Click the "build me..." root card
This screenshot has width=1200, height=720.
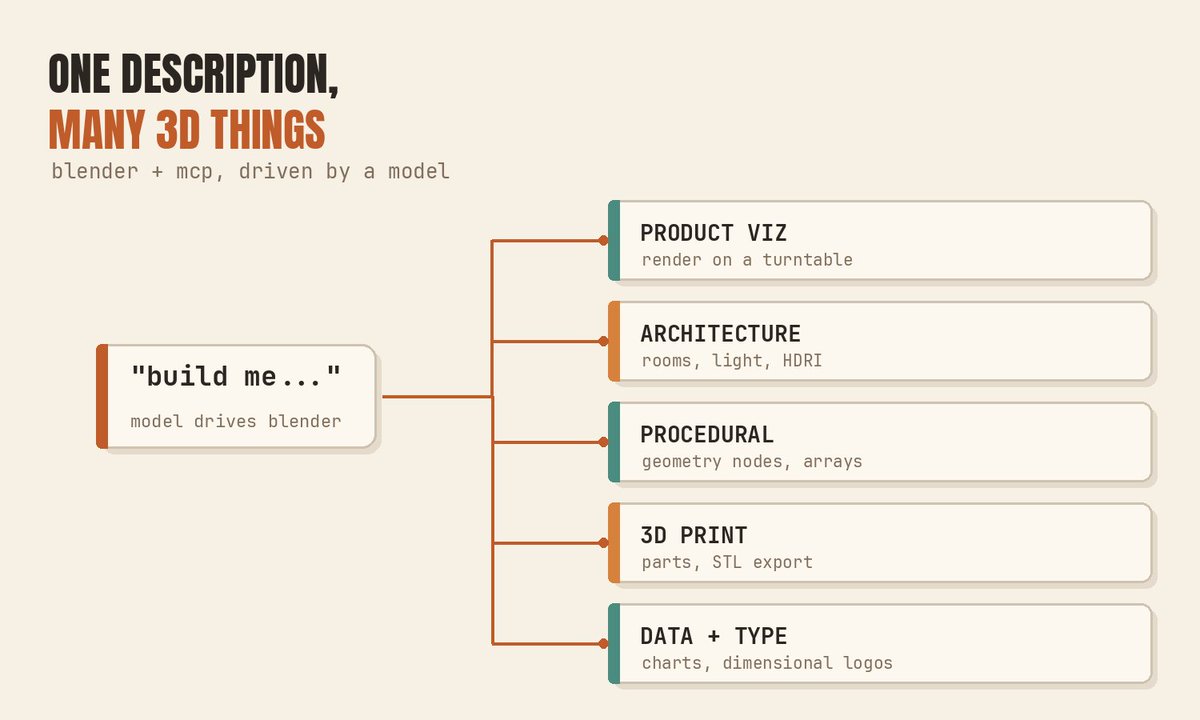pos(236,397)
